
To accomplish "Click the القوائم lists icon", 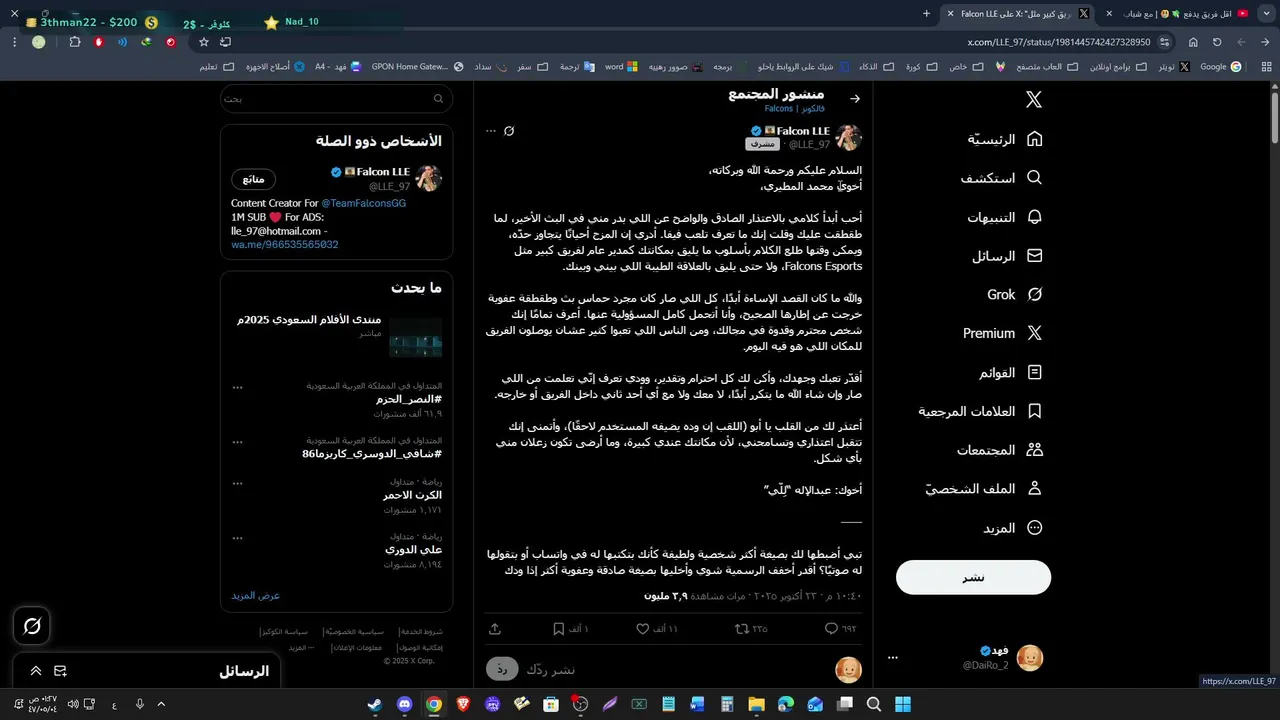I will point(1035,372).
